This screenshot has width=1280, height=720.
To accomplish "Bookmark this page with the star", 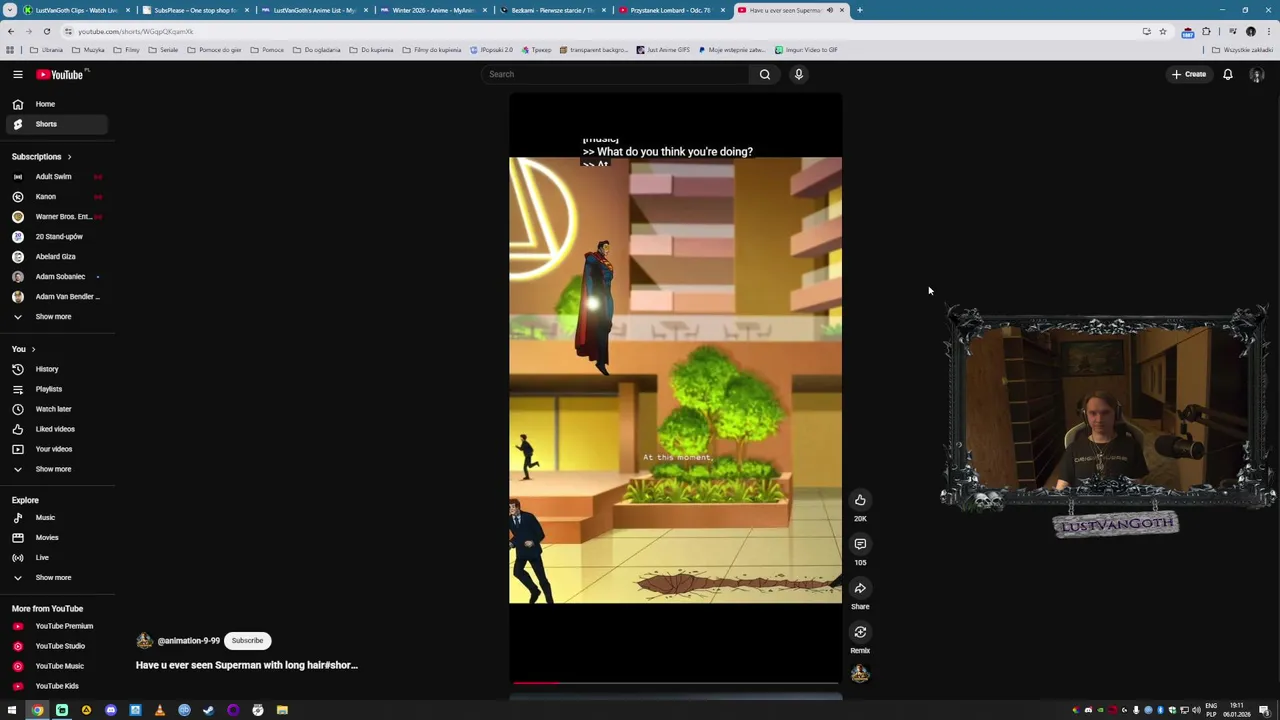I will coord(1162,31).
